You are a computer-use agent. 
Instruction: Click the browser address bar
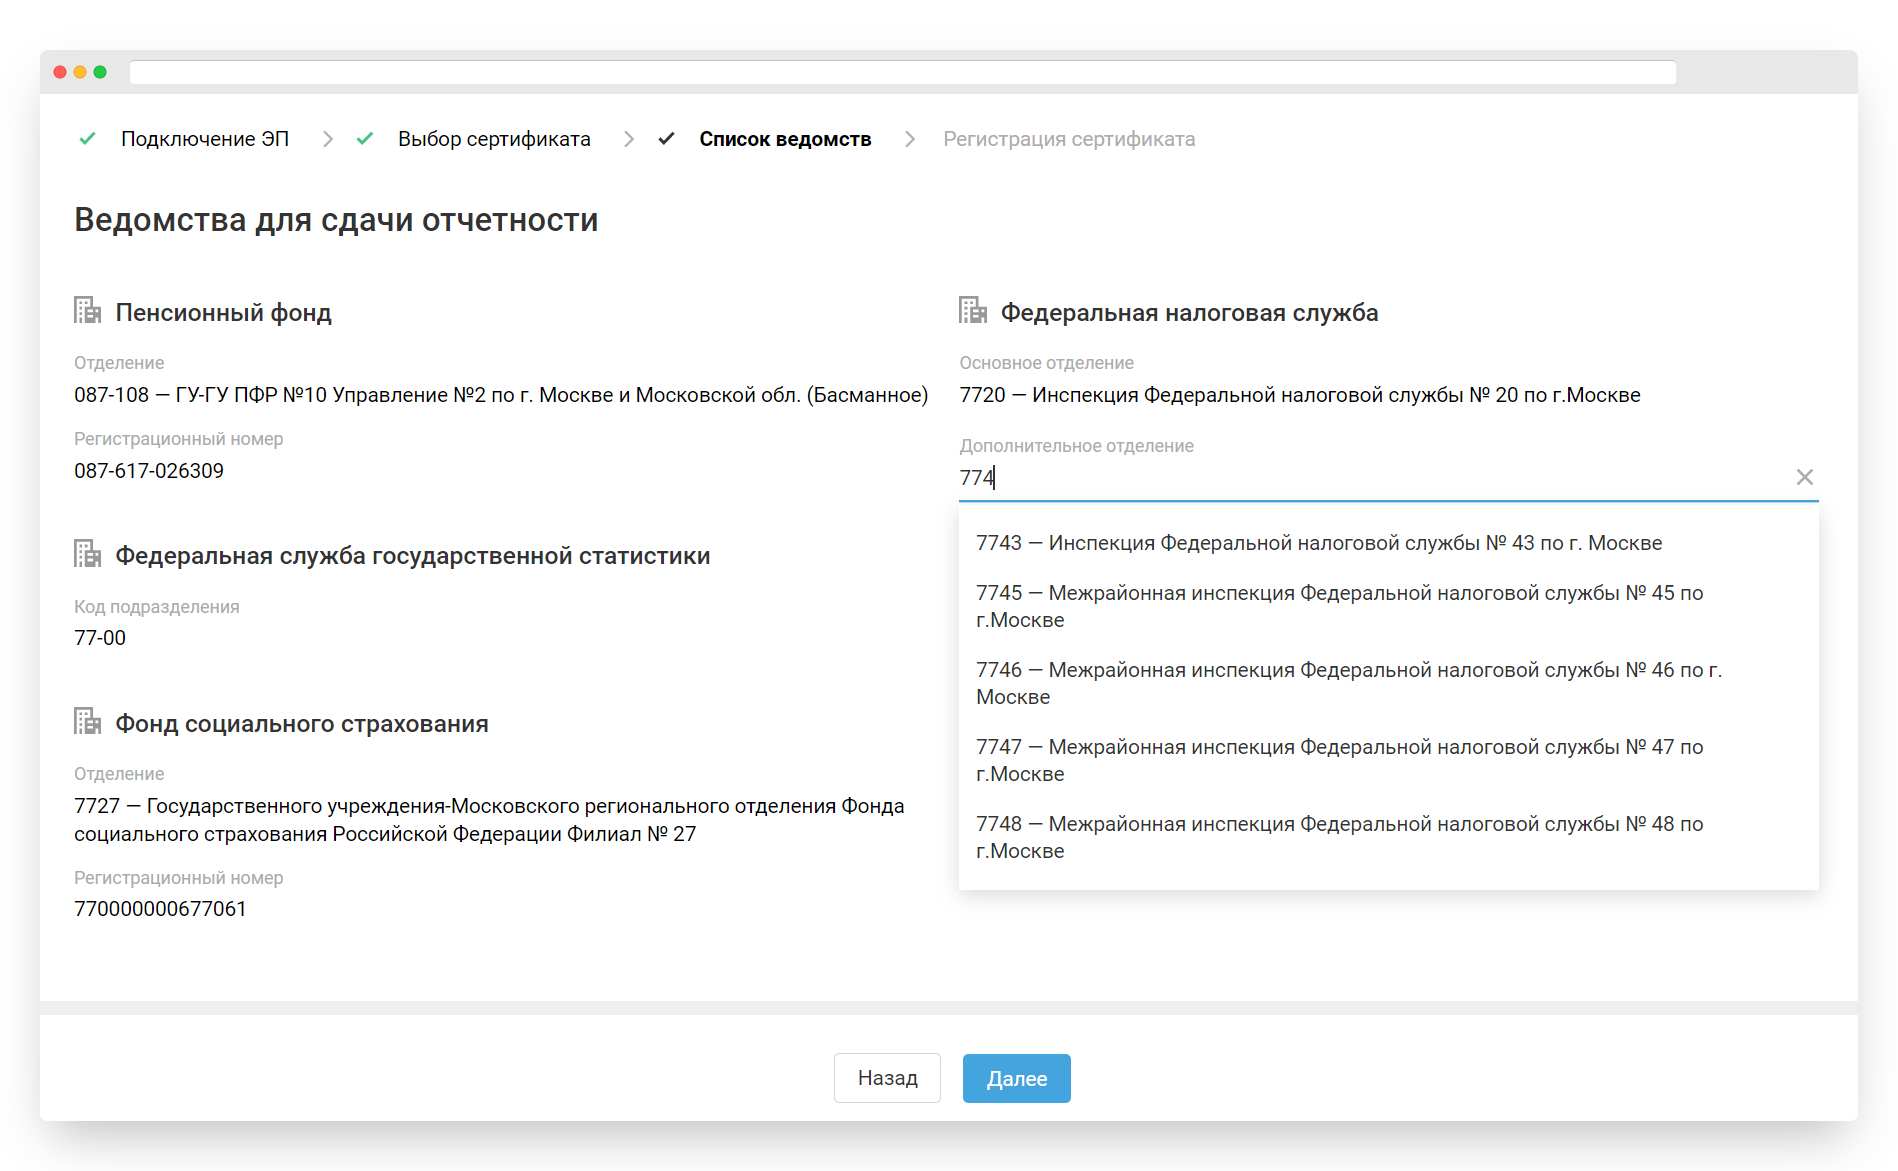point(902,72)
